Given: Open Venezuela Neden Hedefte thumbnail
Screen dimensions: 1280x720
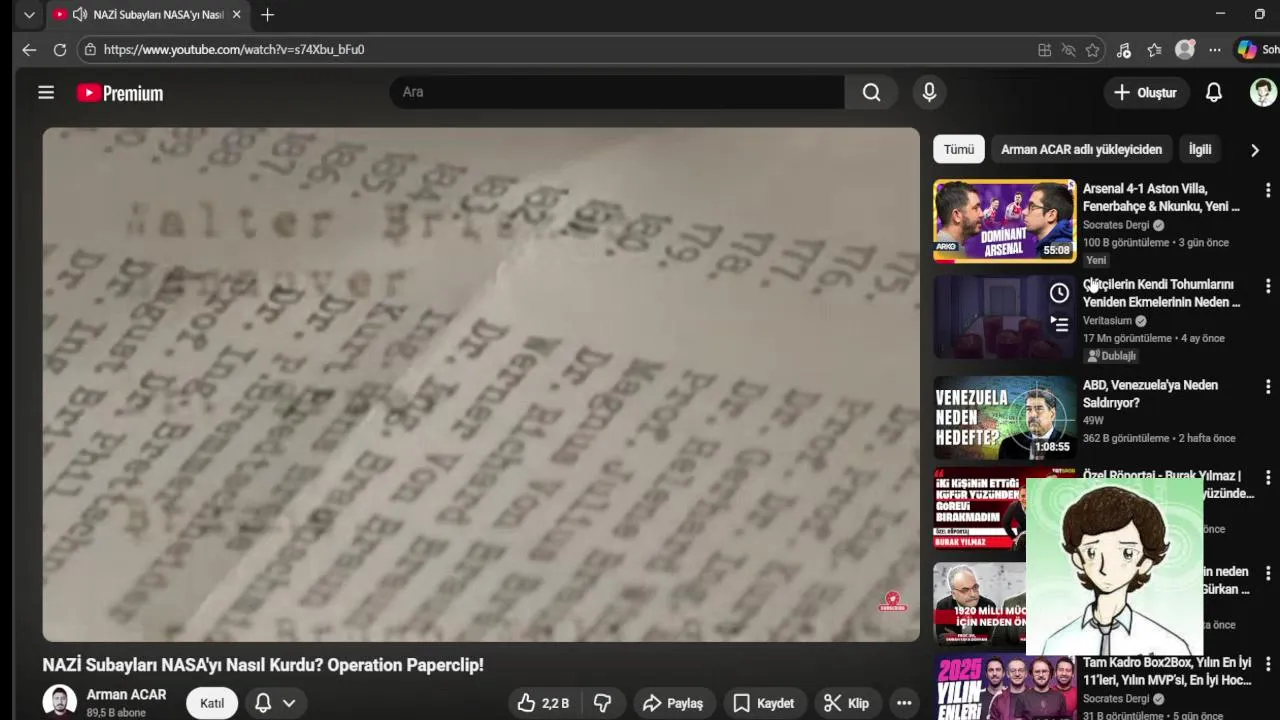Looking at the screenshot, I should pos(1005,417).
